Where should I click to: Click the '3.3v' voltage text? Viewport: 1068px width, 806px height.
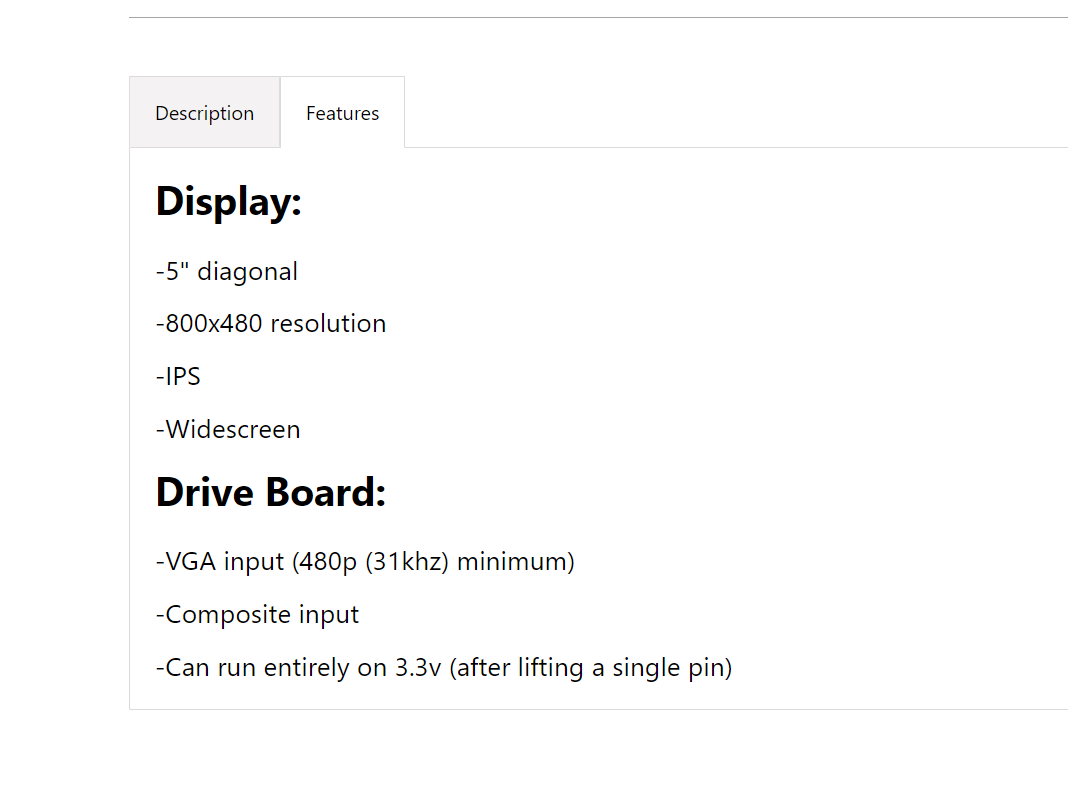click(x=418, y=668)
